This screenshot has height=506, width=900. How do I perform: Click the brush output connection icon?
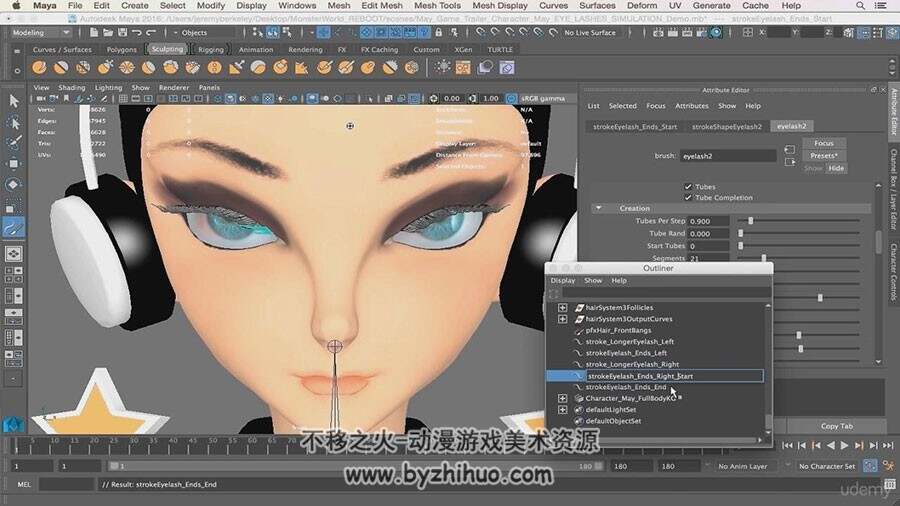790,162
